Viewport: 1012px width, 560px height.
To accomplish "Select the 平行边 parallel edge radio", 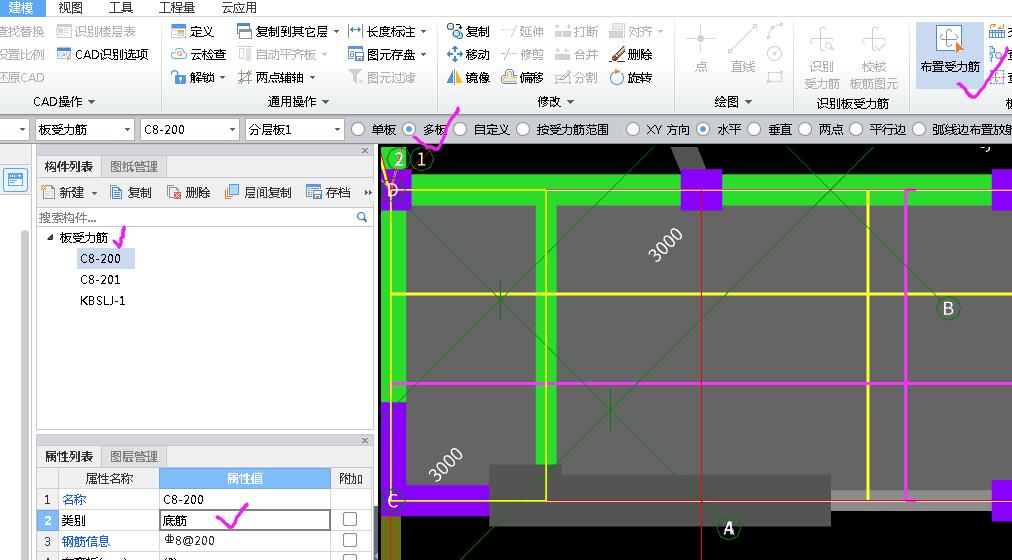I will [856, 129].
